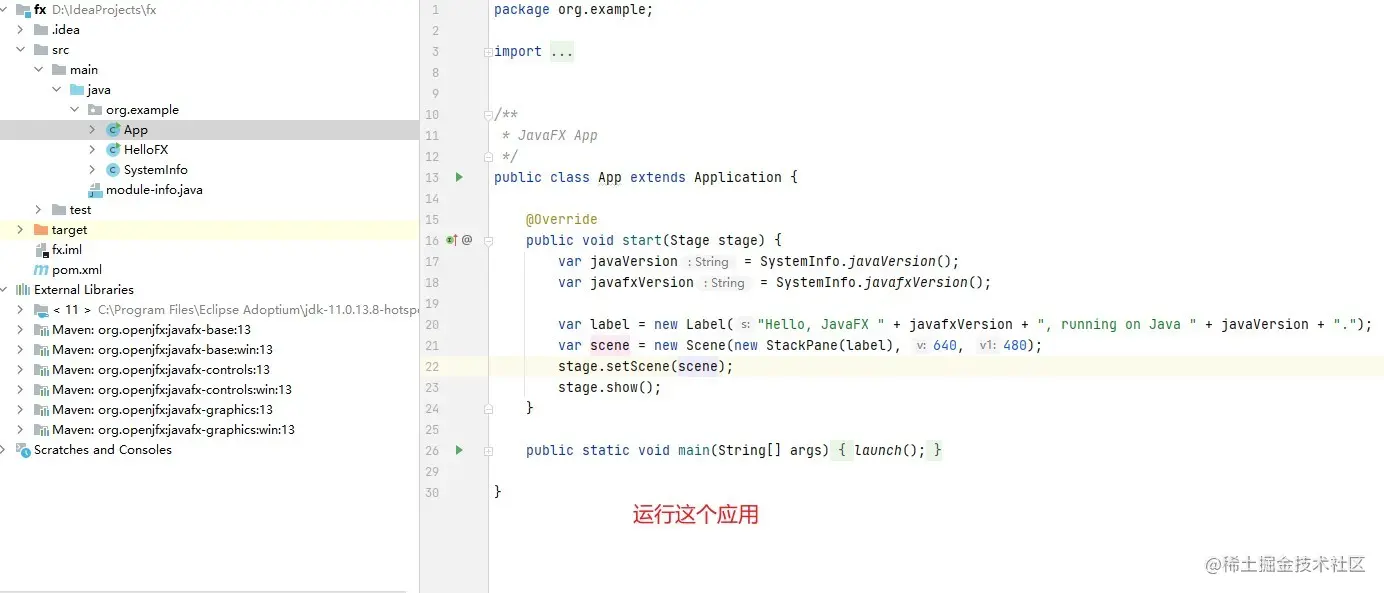Screen dimensions: 1384x593
Task: Click the @ annotation gutter icon on line 16
Action: (467, 240)
